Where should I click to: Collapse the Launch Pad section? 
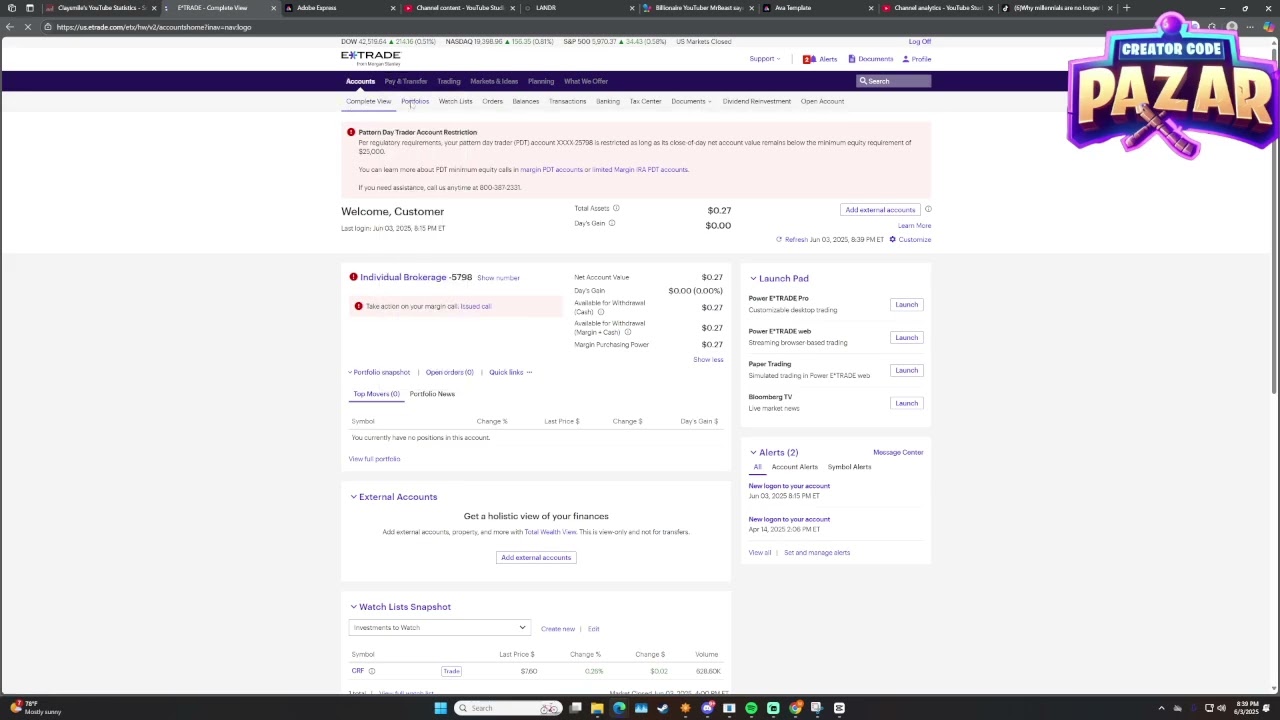753,278
